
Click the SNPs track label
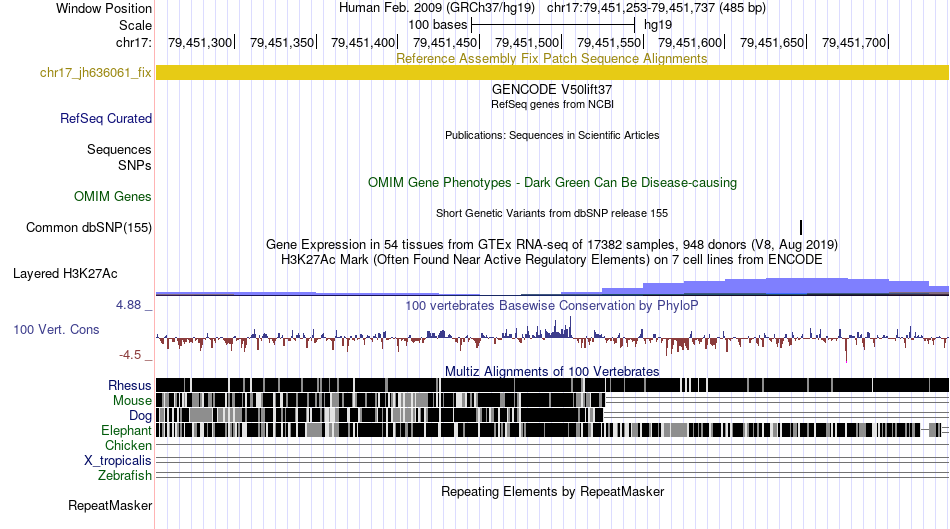pyautogui.click(x=135, y=165)
